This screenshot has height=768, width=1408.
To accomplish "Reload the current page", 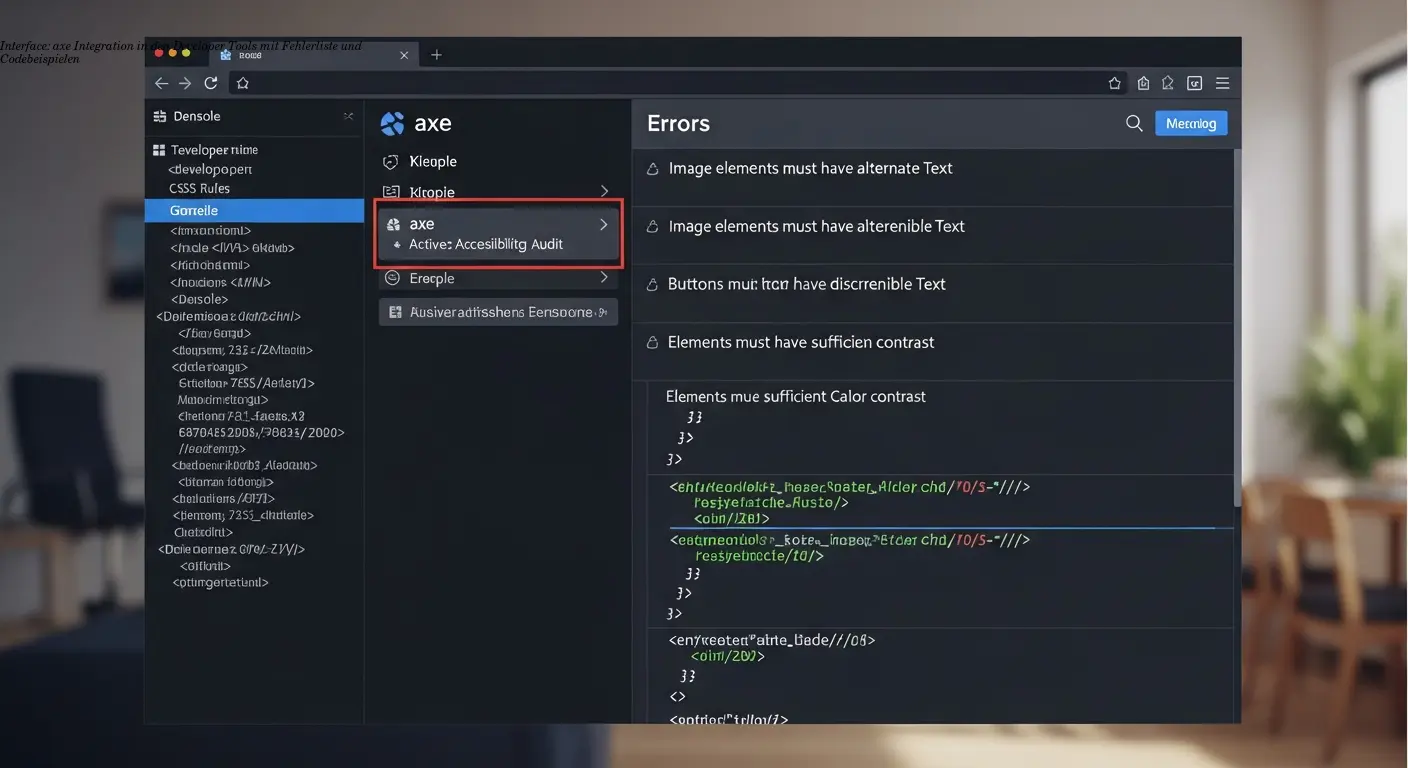I will coord(211,83).
